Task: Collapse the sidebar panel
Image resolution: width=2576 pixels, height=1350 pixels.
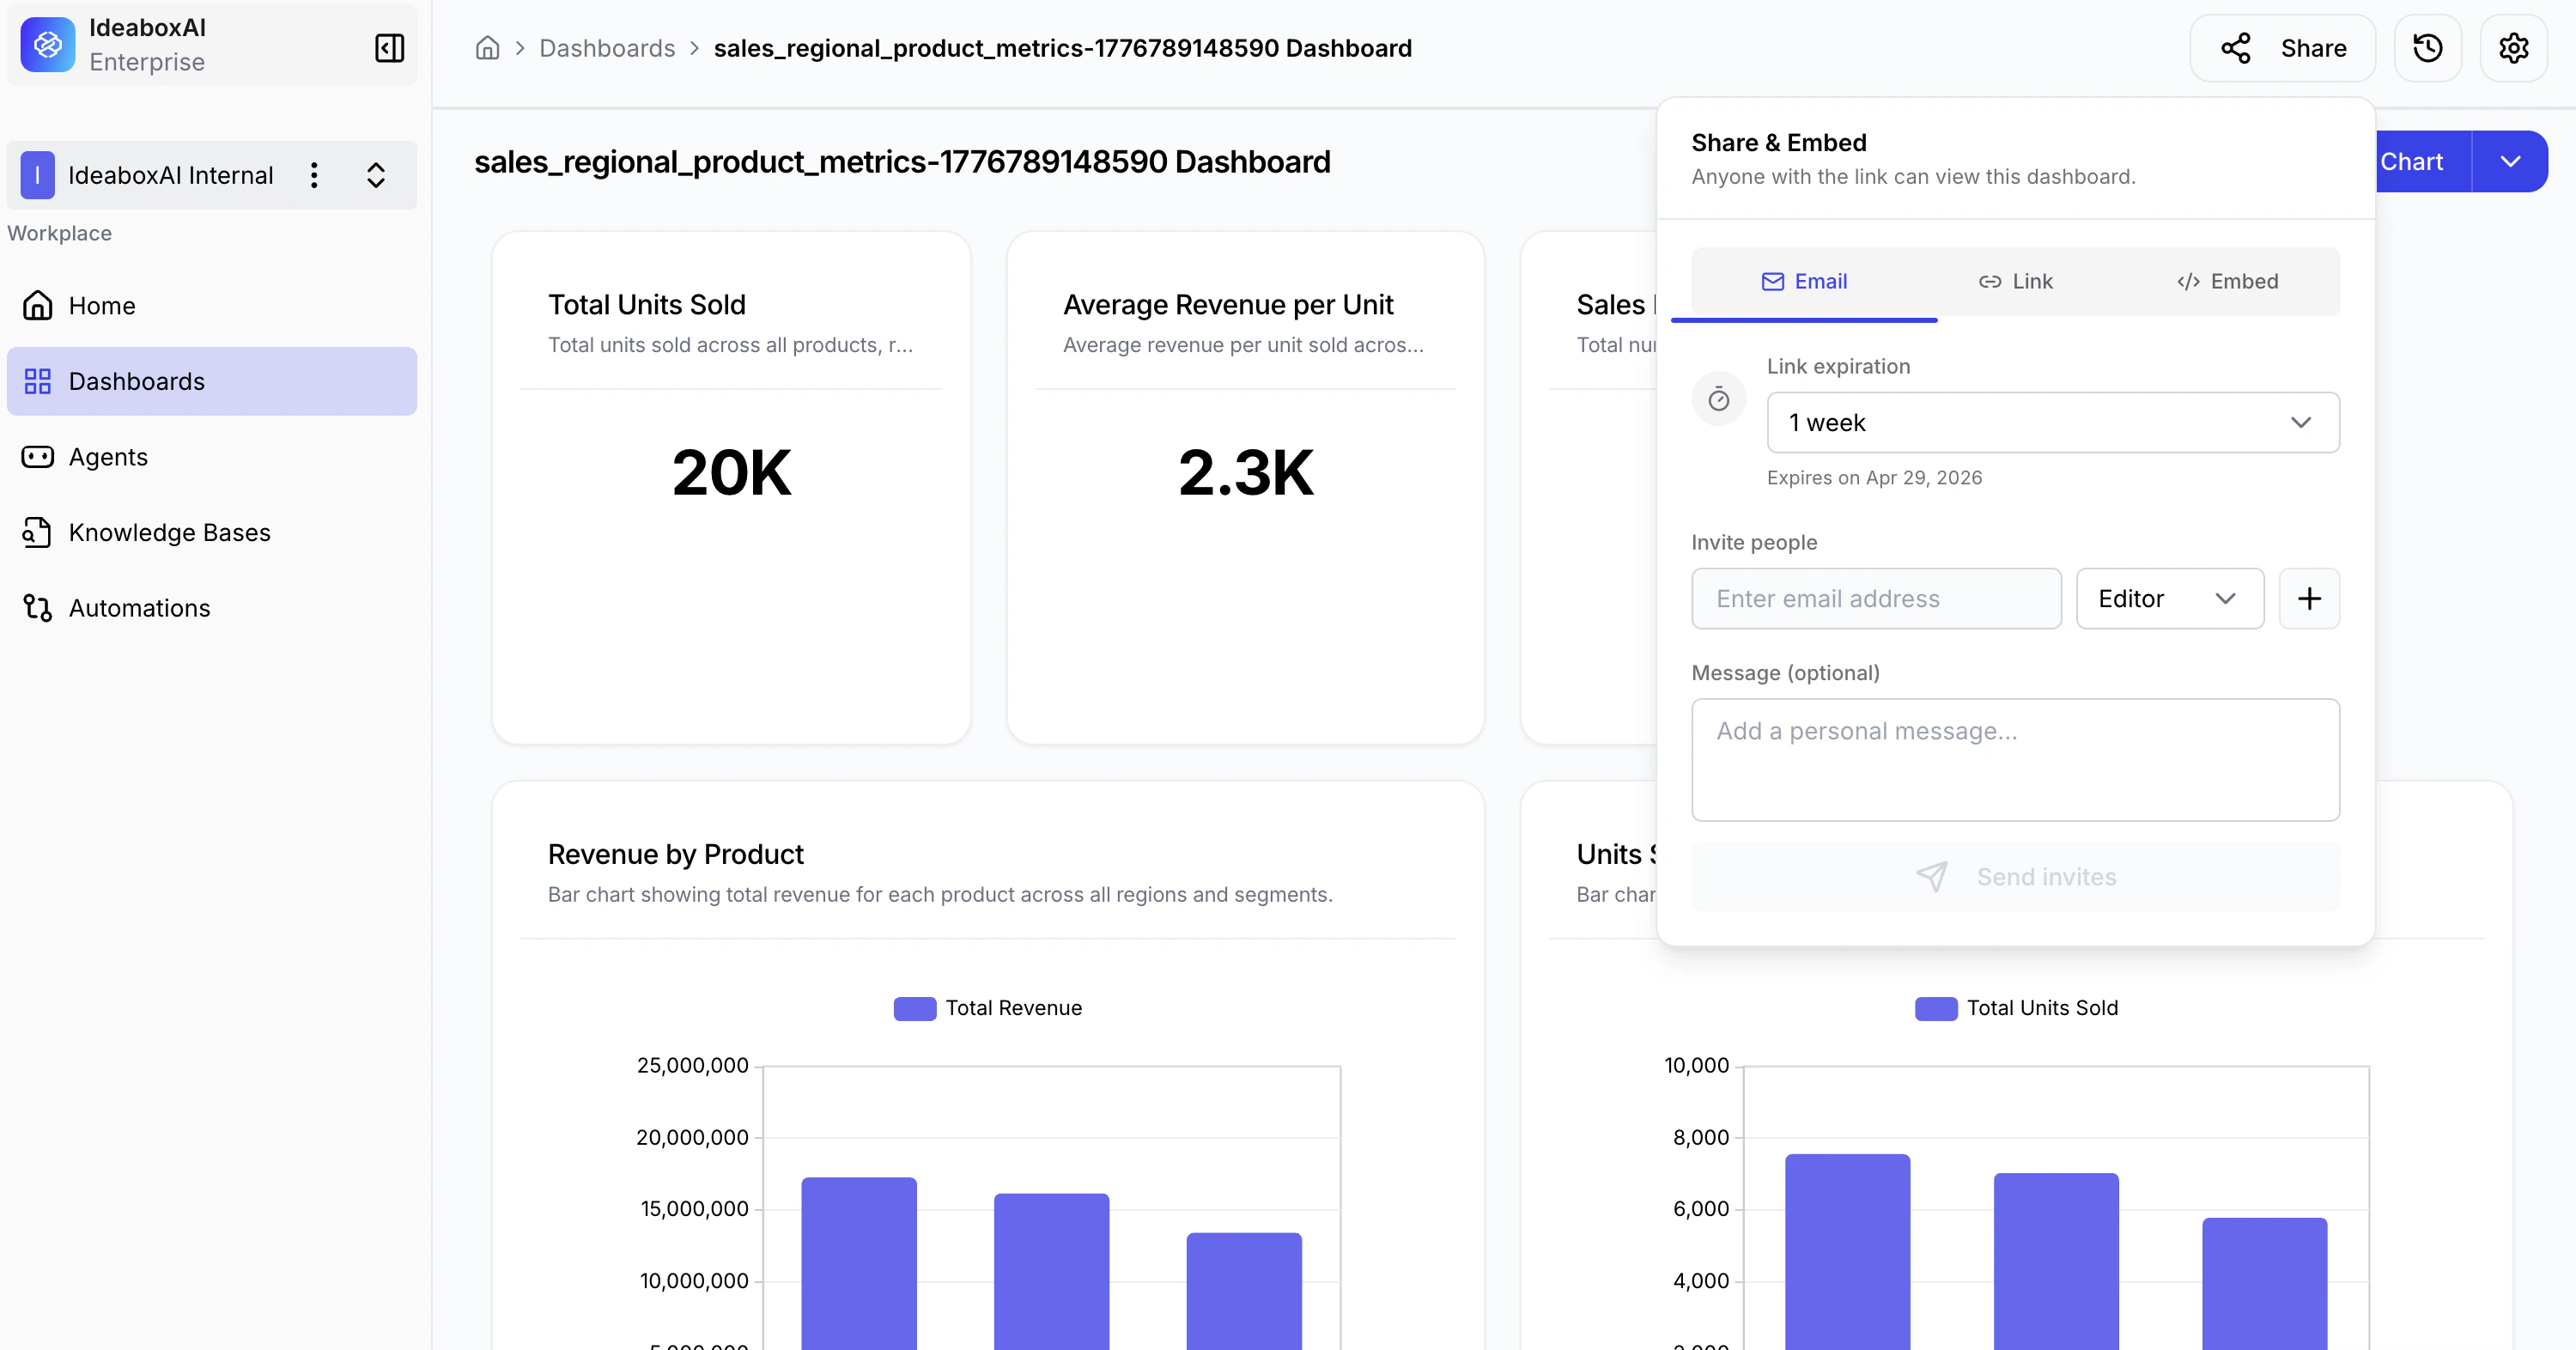Action: [389, 47]
